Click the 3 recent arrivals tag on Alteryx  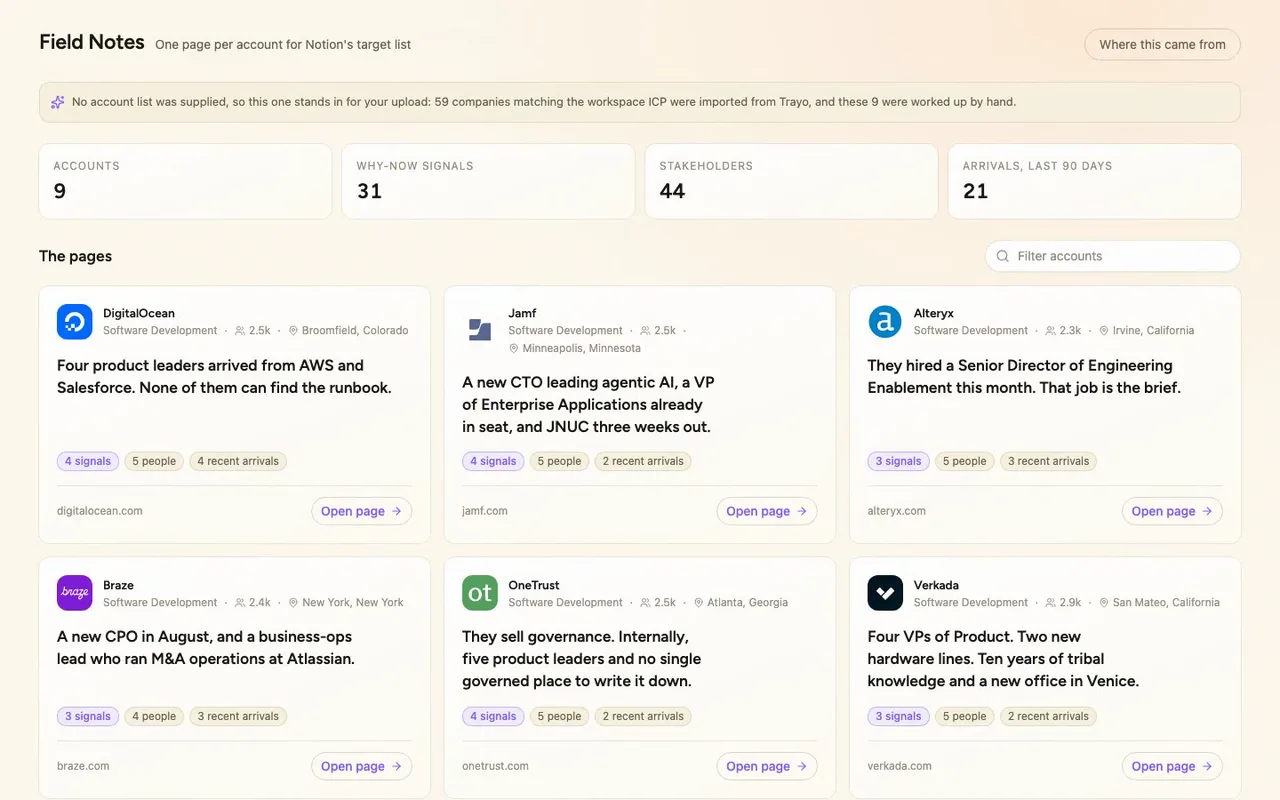[x=1049, y=461]
